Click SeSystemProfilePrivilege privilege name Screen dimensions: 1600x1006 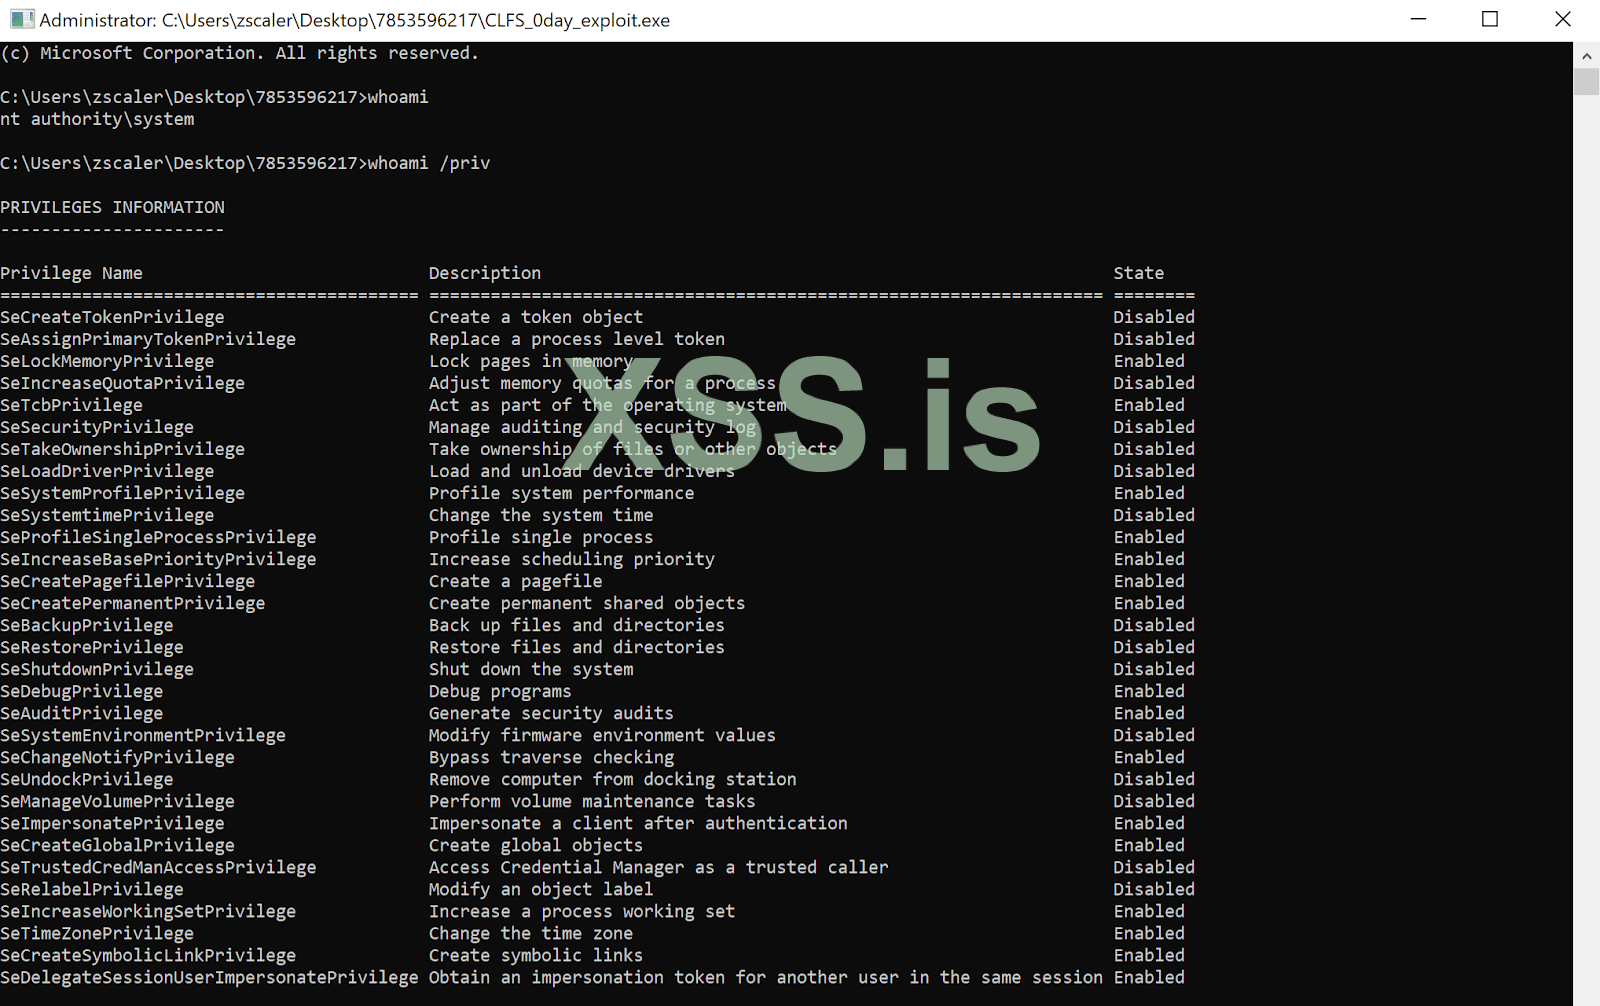point(122,493)
